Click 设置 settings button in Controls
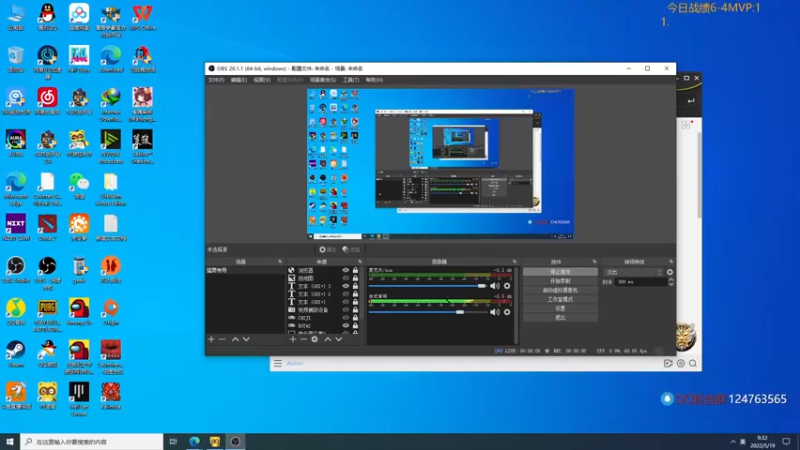Viewport: 800px width, 450px height. pyautogui.click(x=560, y=308)
